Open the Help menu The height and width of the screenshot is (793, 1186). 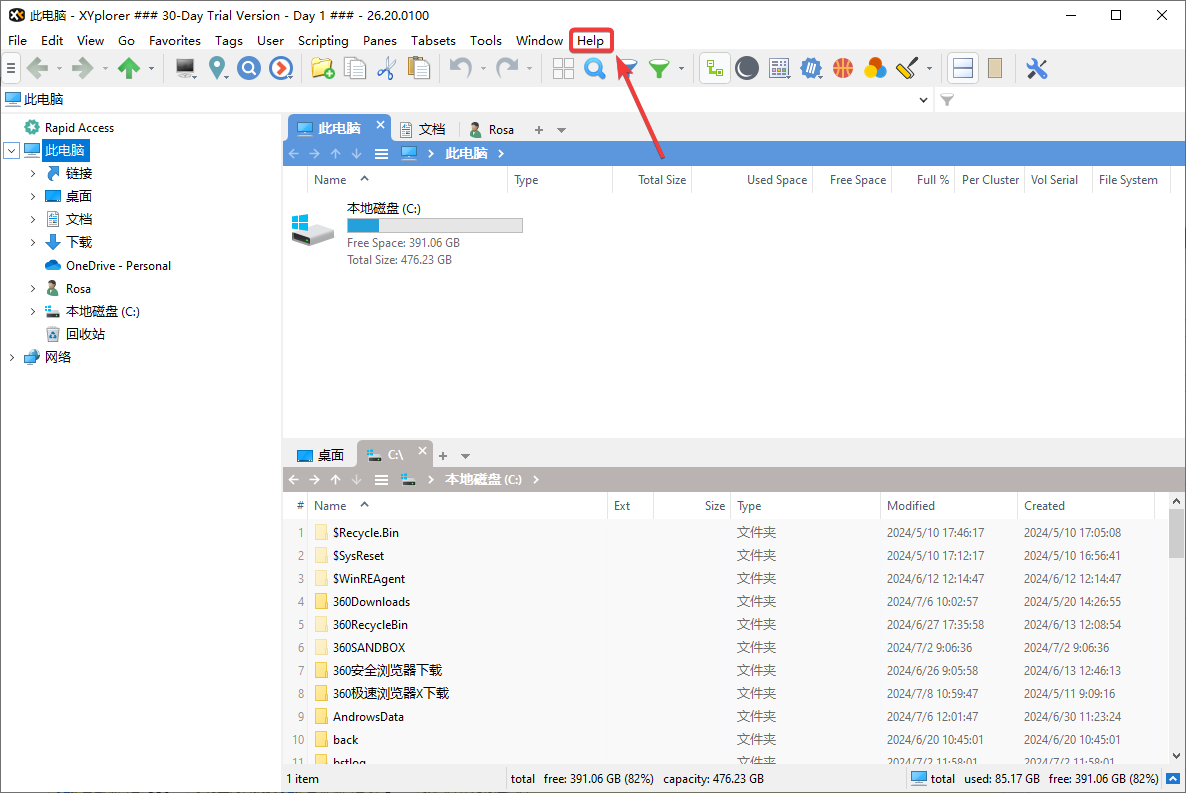[x=590, y=41]
